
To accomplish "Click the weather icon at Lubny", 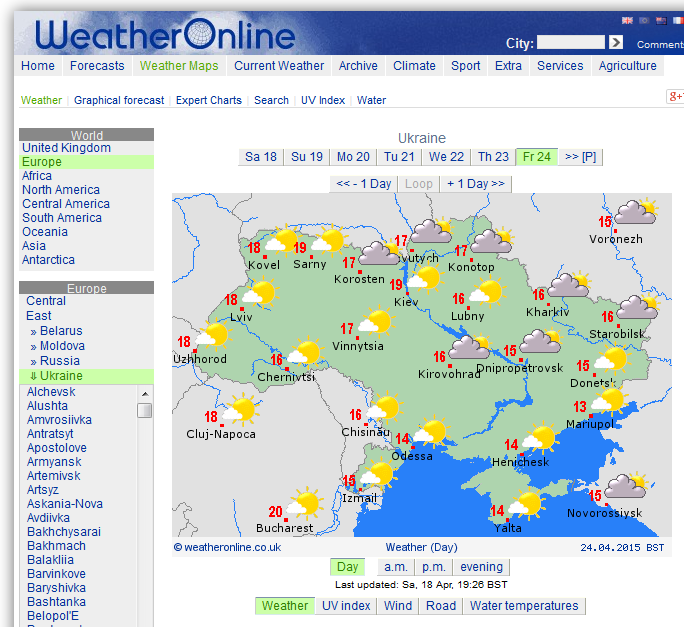I will click(x=488, y=292).
